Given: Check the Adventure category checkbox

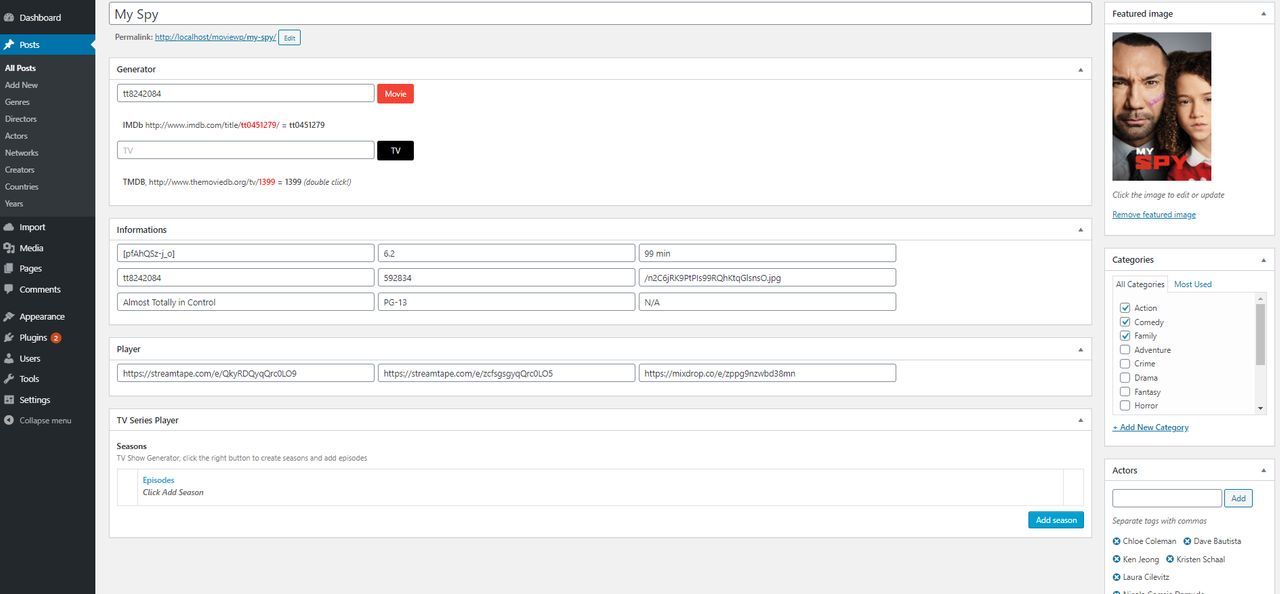Looking at the screenshot, I should (1125, 350).
